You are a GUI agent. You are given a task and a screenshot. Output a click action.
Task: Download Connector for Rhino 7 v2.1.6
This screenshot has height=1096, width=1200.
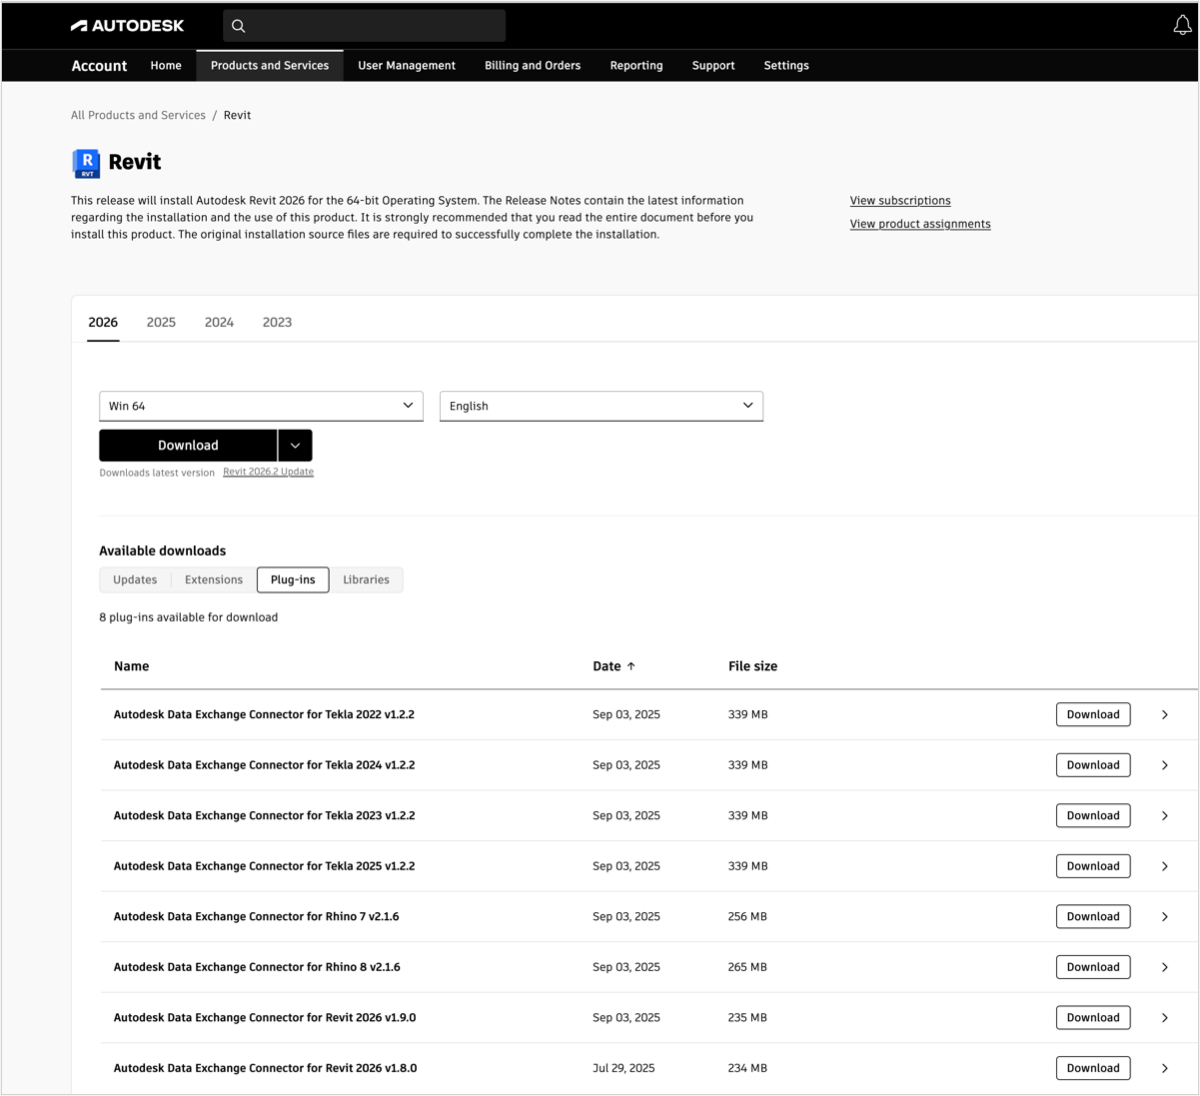1093,917
